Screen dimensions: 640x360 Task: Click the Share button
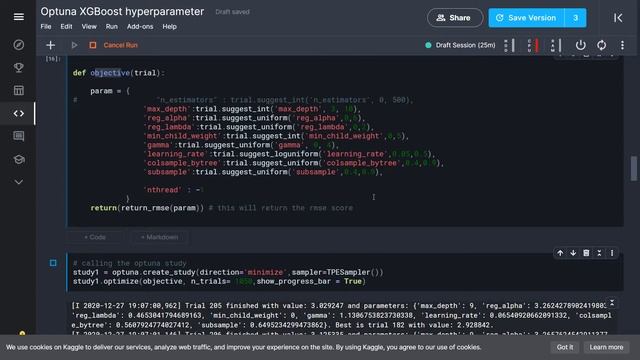coord(455,18)
